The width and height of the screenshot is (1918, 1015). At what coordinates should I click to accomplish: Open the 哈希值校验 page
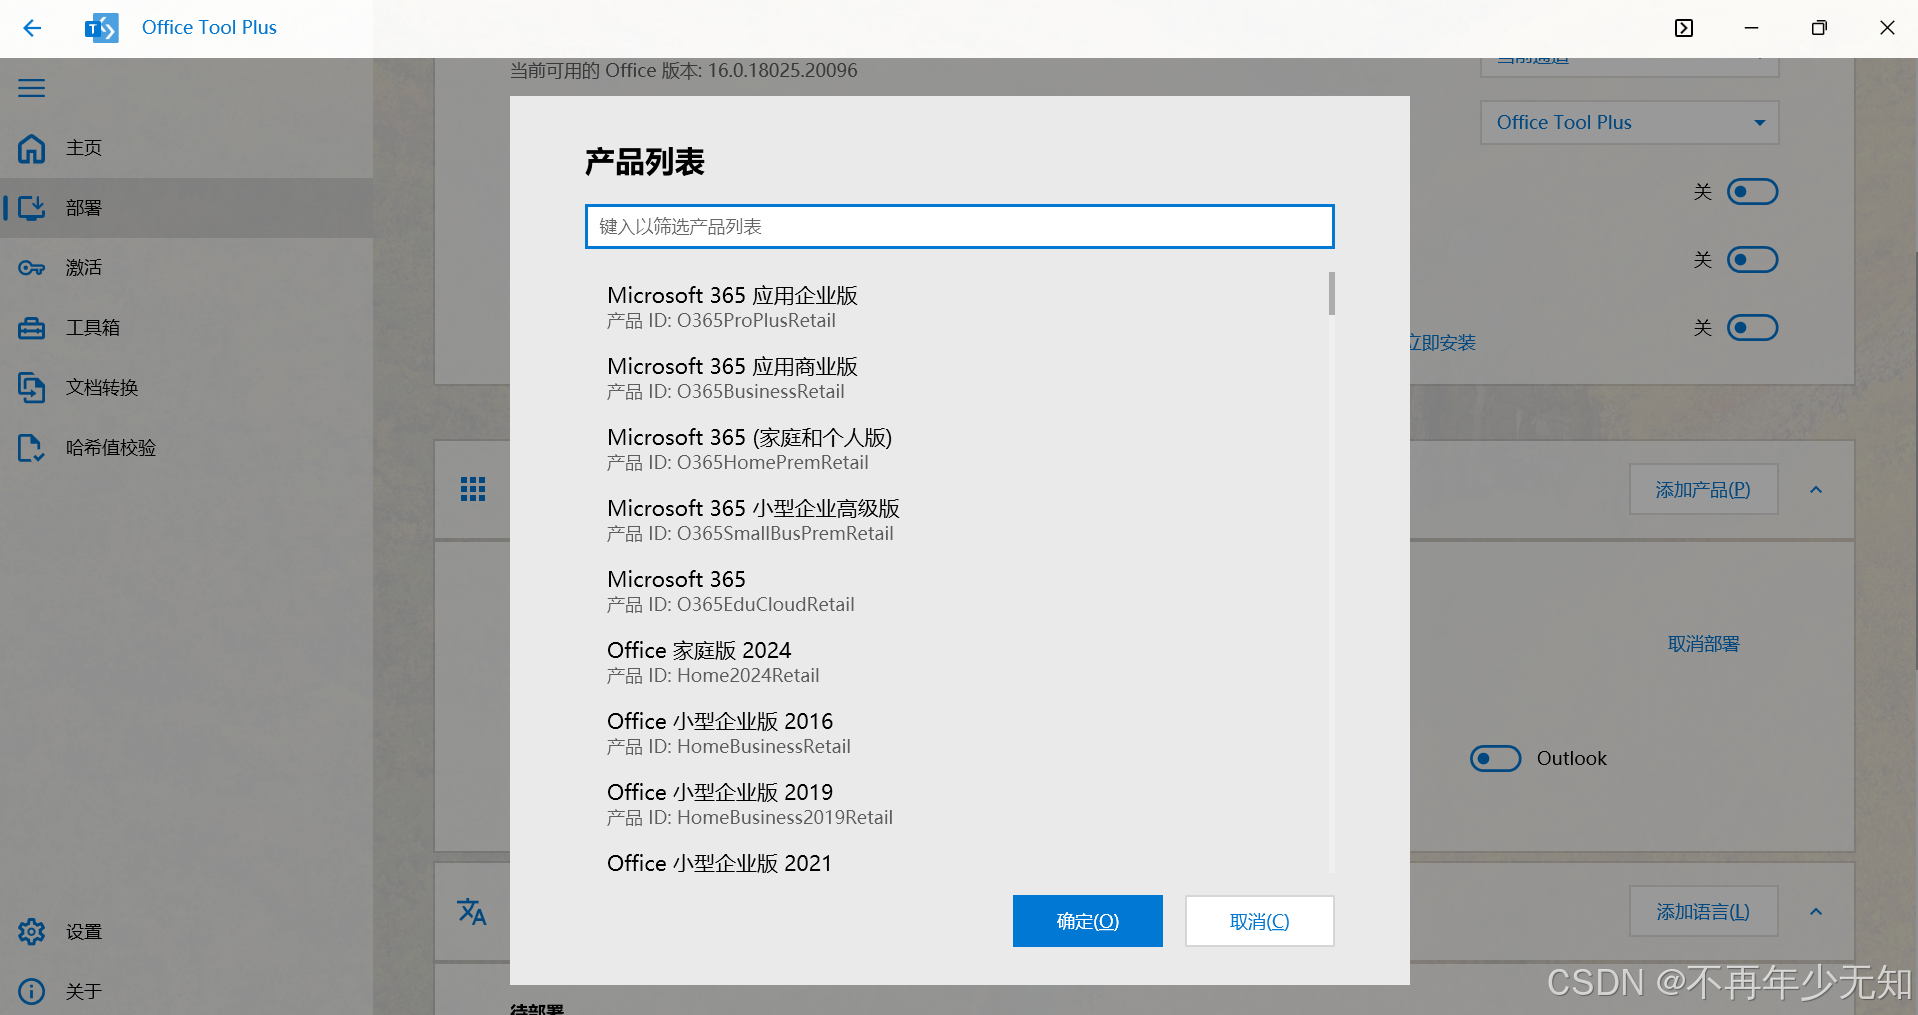coord(187,448)
